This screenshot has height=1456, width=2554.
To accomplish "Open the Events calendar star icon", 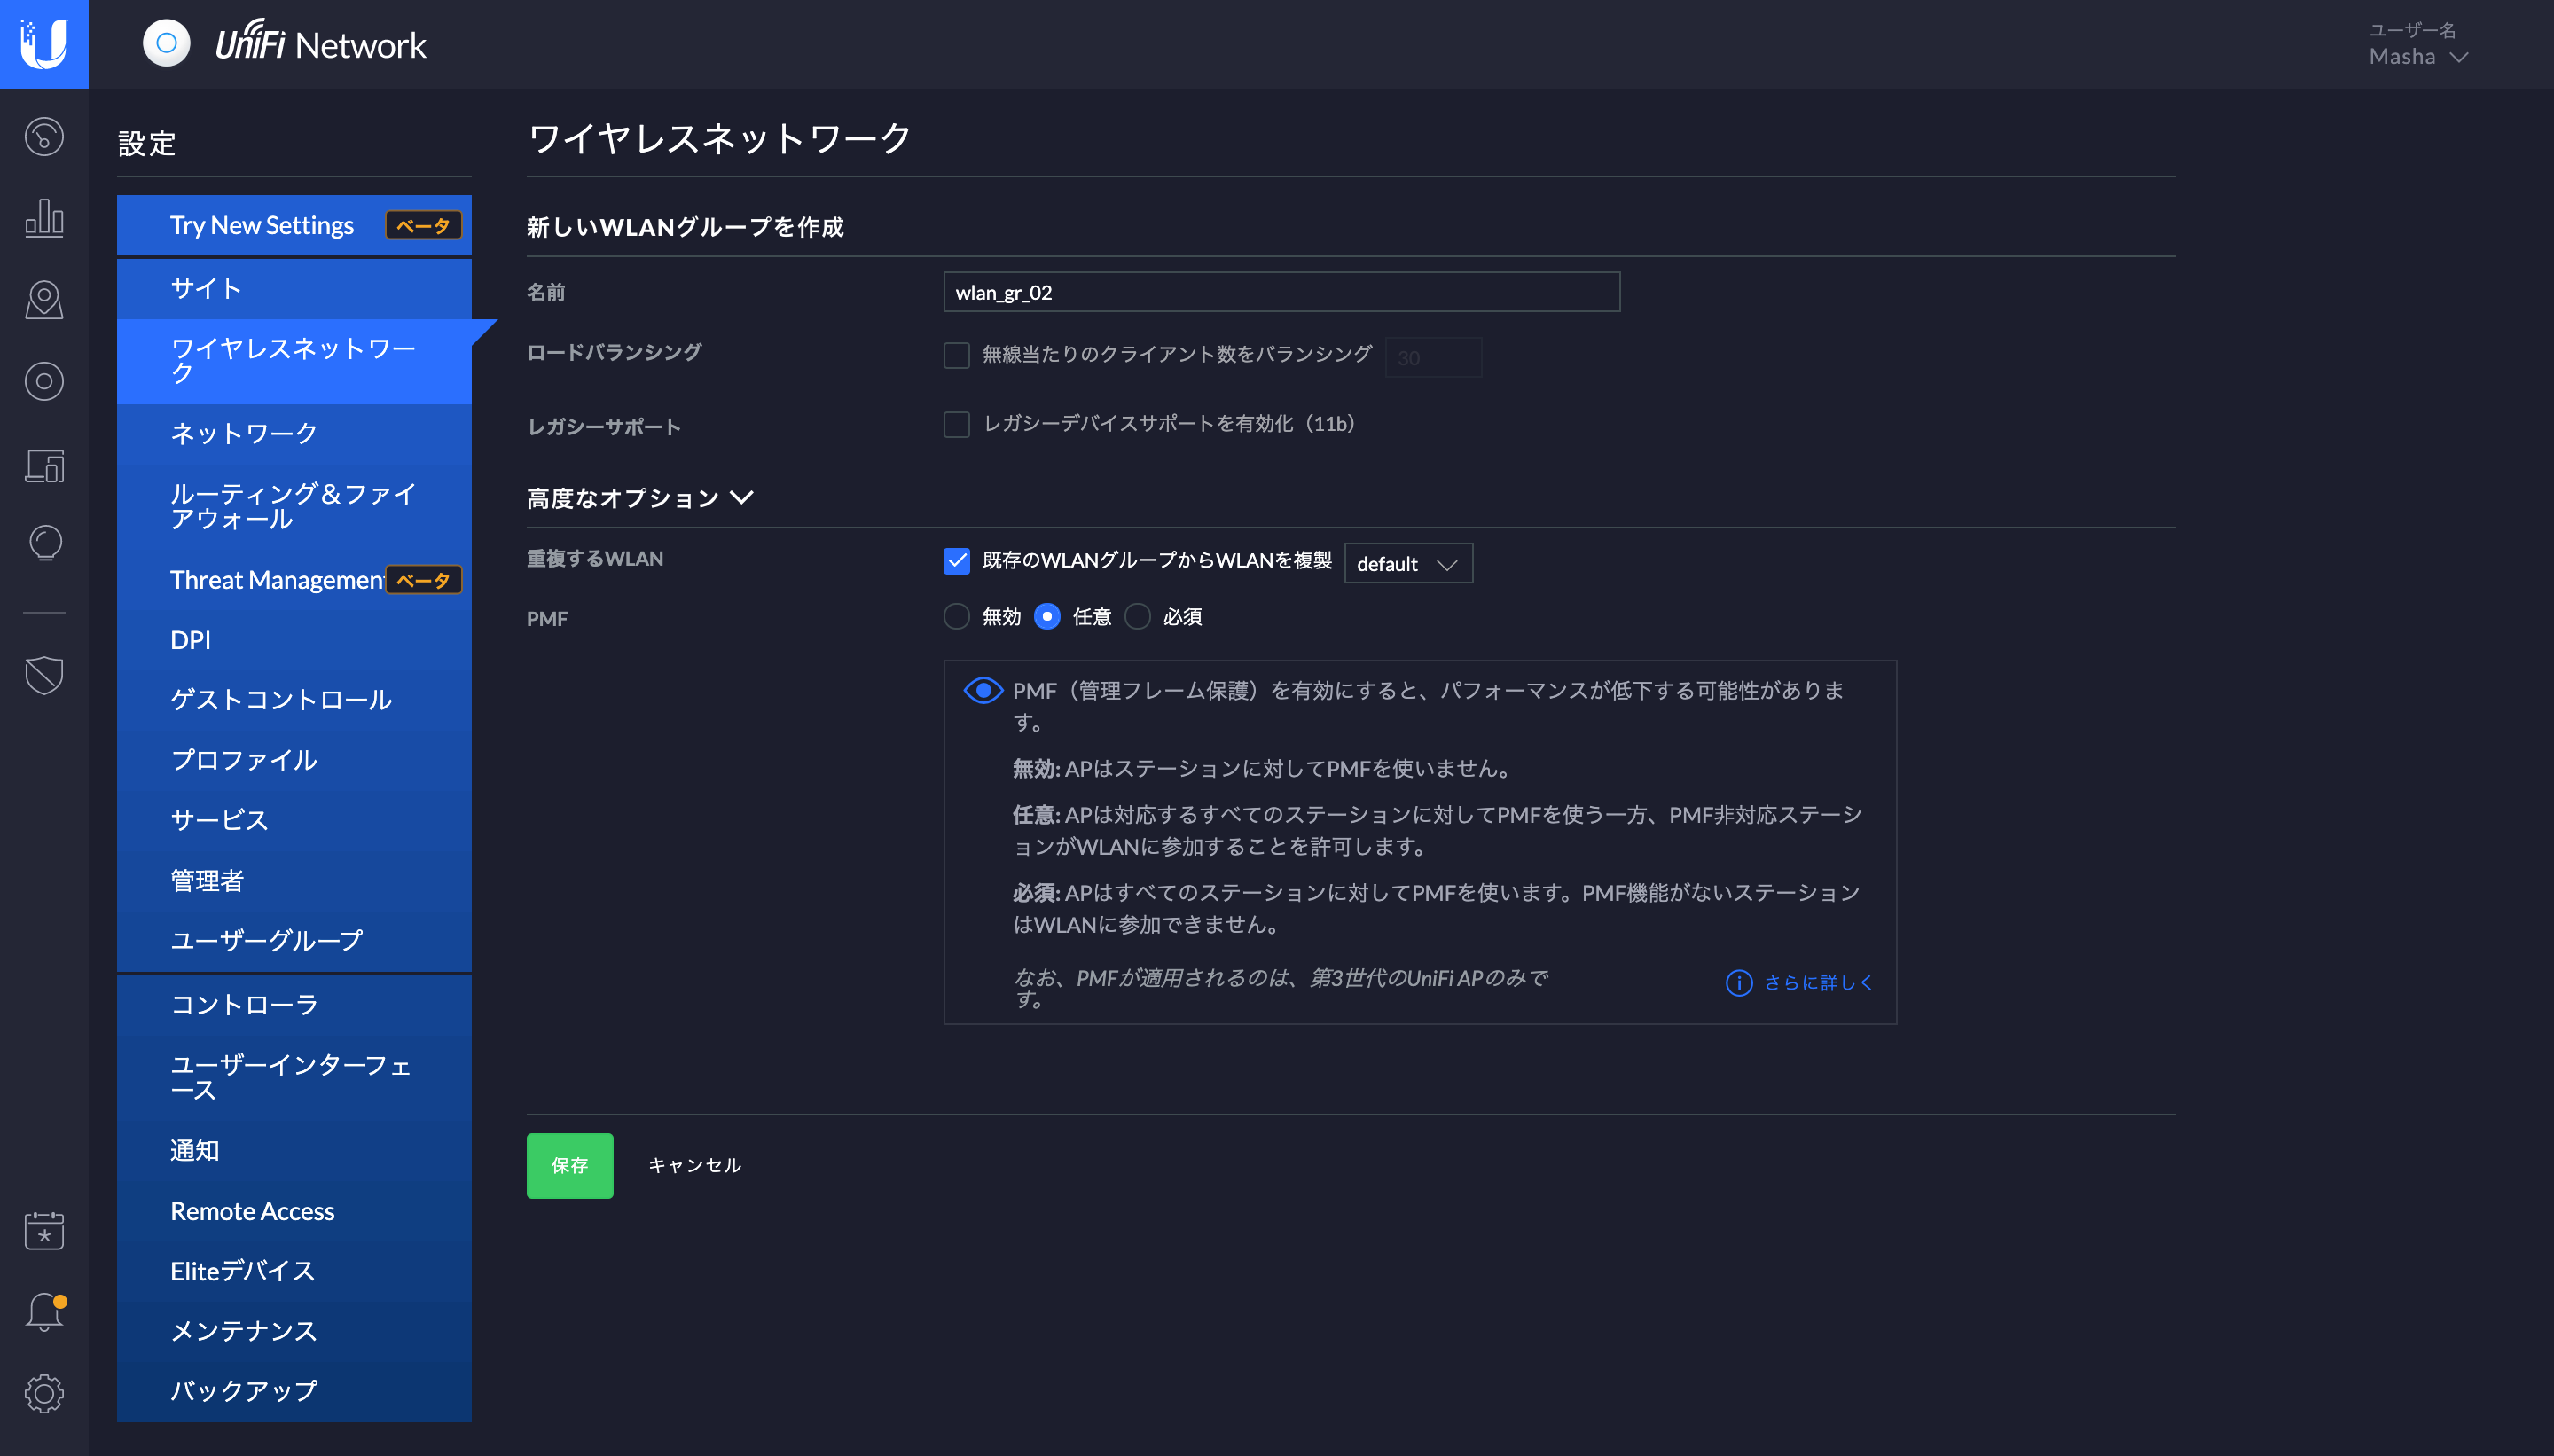I will tap(44, 1230).
